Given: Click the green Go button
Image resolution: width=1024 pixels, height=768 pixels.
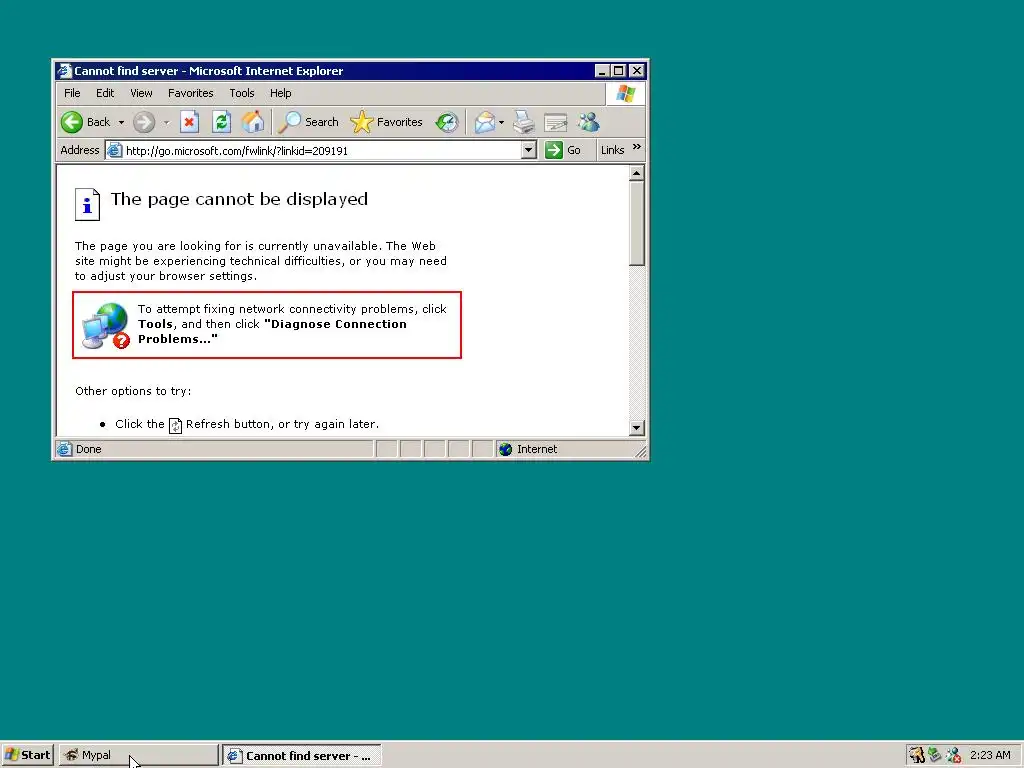Looking at the screenshot, I should [563, 150].
